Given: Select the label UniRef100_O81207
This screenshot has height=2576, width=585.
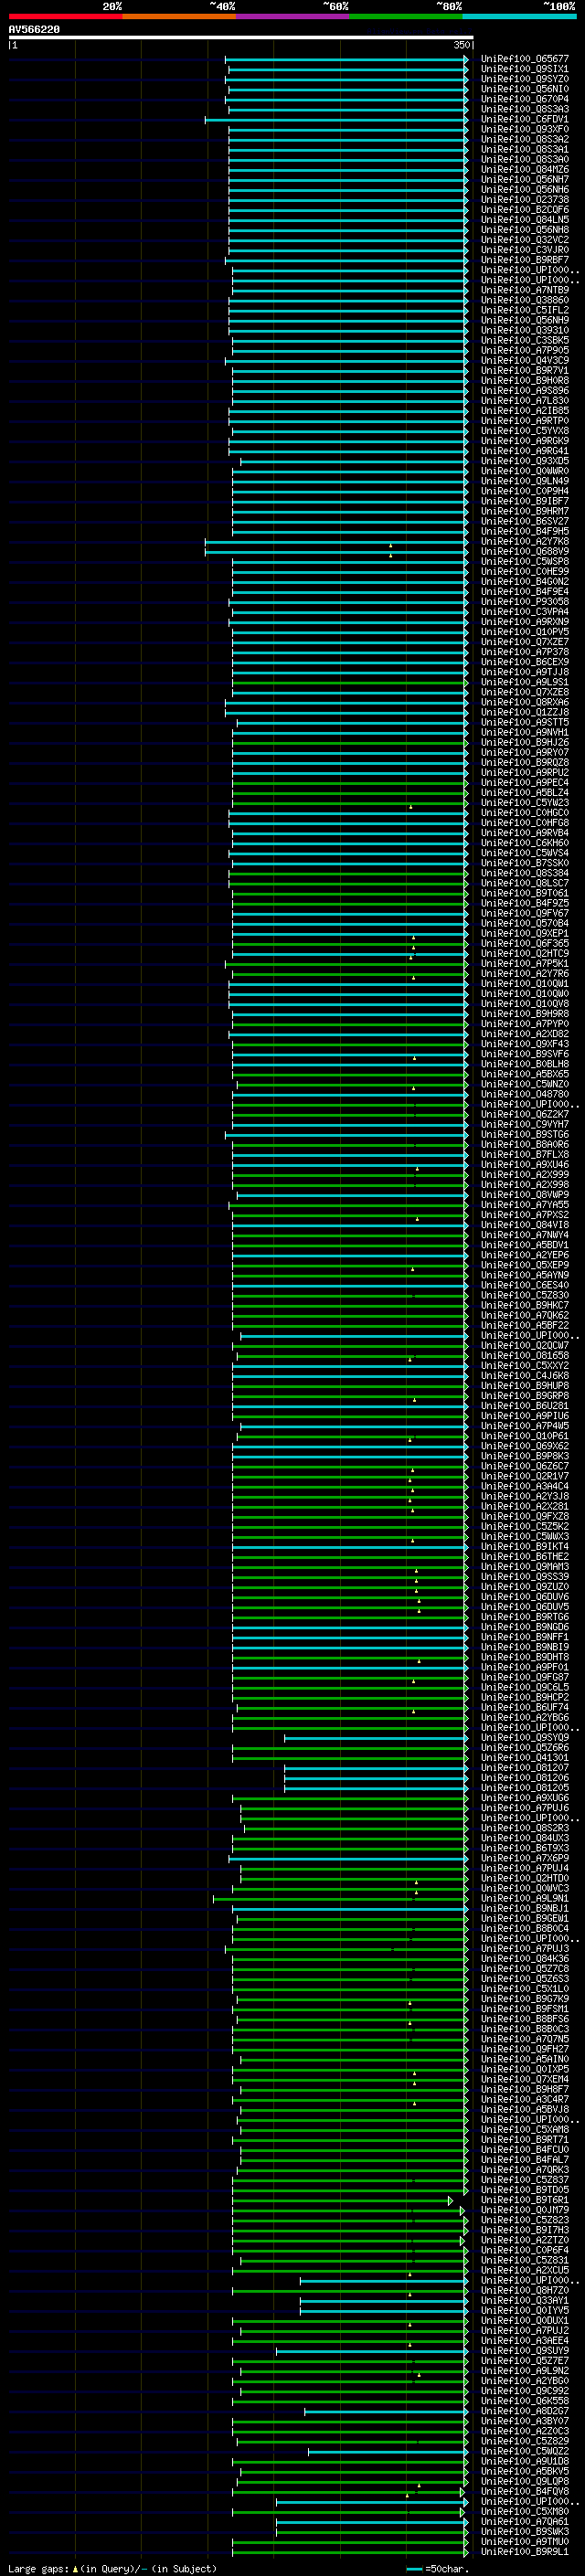Looking at the screenshot, I should [525, 1768].
